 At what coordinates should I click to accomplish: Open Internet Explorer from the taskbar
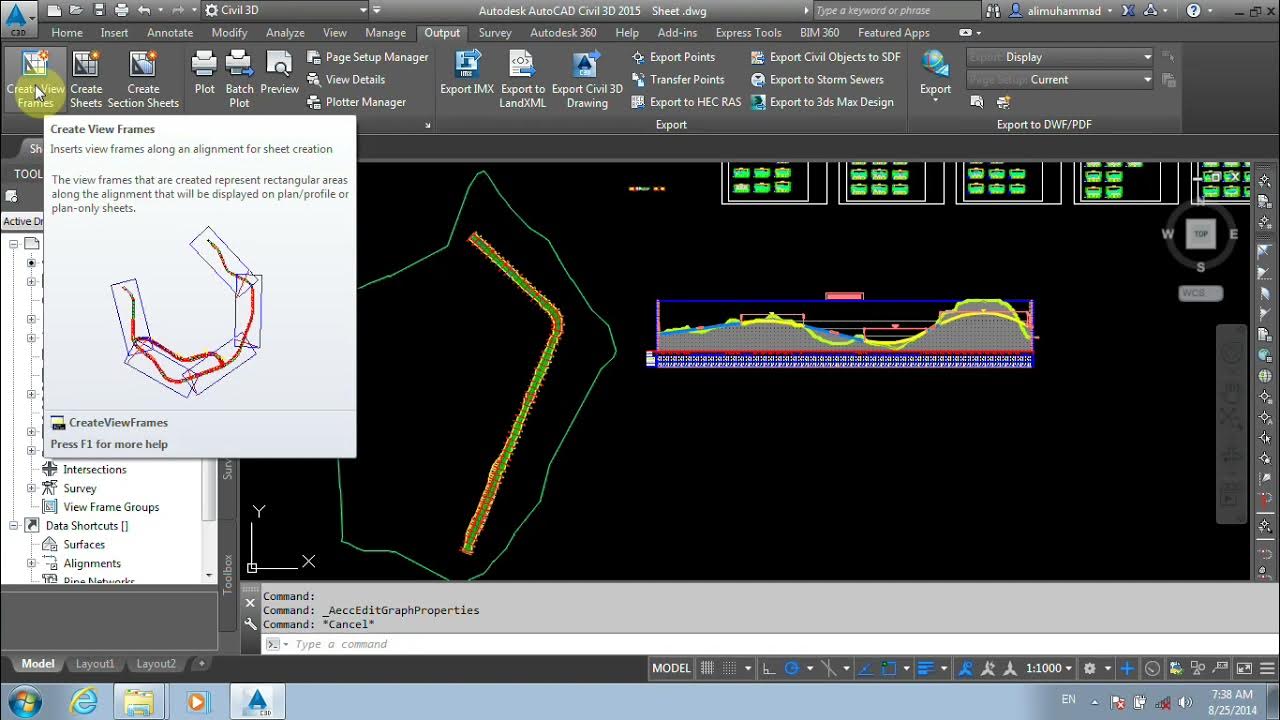click(85, 702)
